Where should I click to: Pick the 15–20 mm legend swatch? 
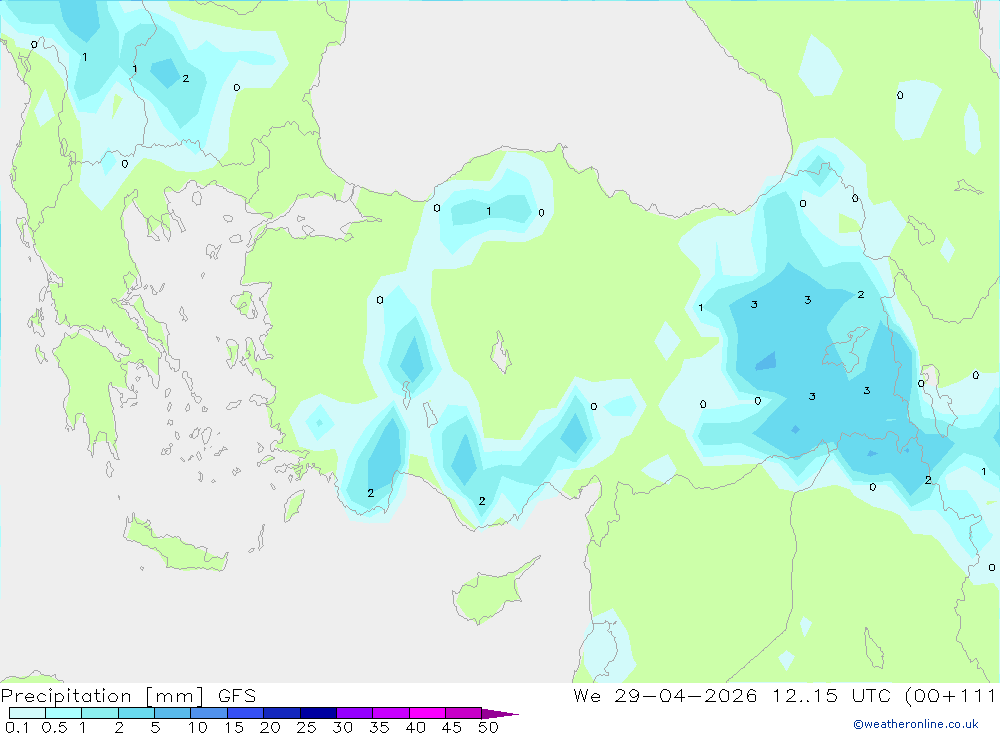[246, 713]
